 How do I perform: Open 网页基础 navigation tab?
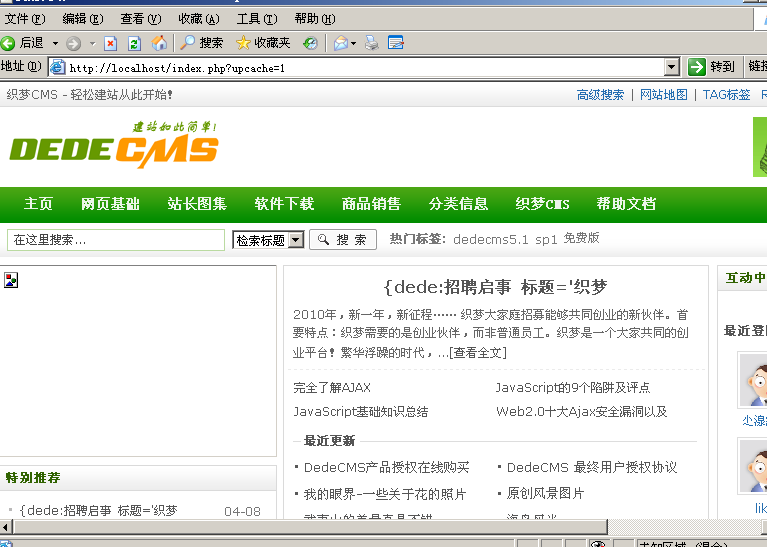(x=110, y=204)
